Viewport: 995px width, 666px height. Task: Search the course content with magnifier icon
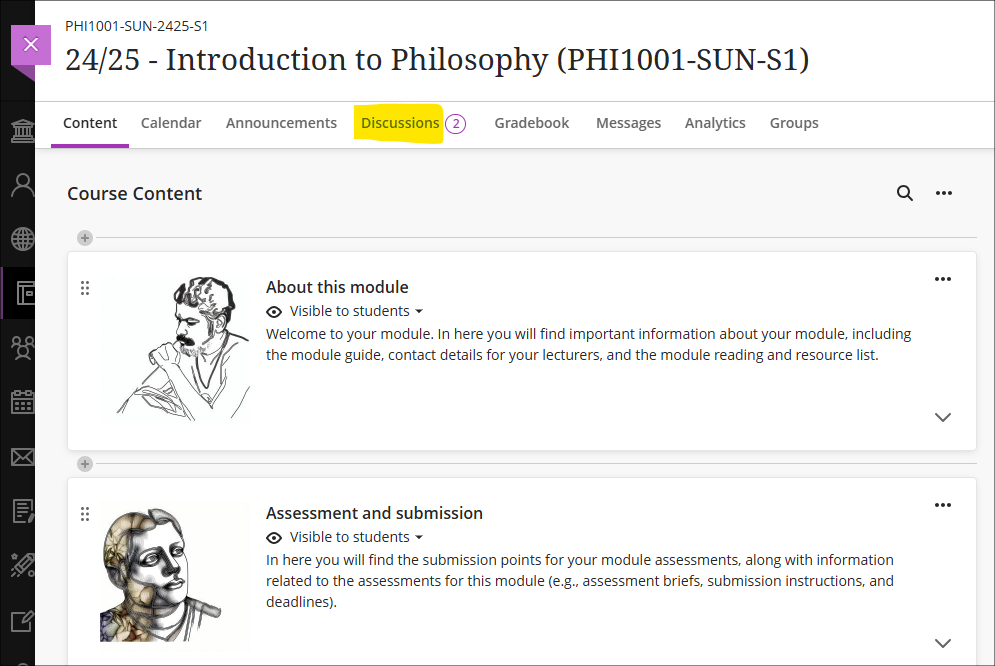pos(905,193)
